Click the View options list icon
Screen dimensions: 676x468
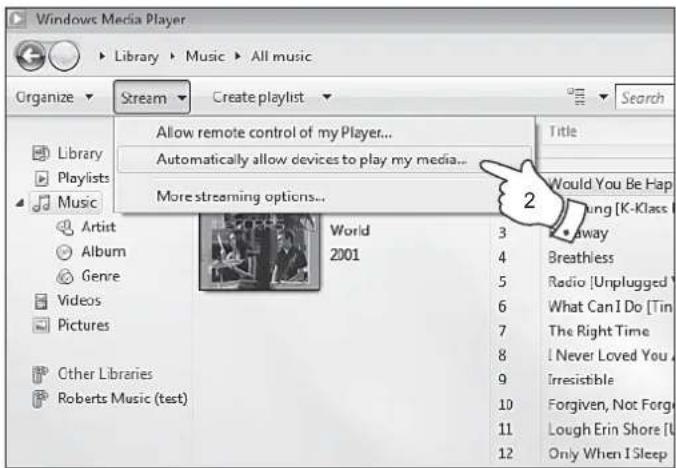576,97
